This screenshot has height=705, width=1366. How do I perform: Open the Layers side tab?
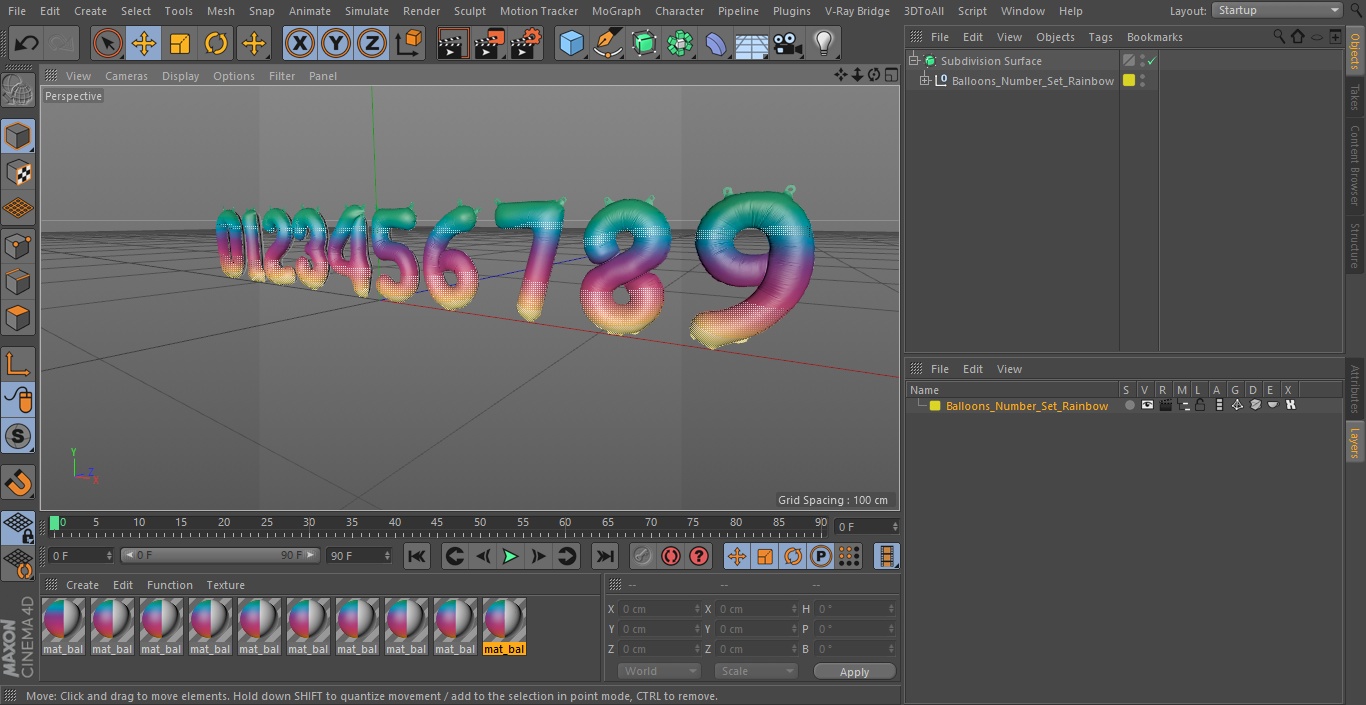[x=1355, y=441]
